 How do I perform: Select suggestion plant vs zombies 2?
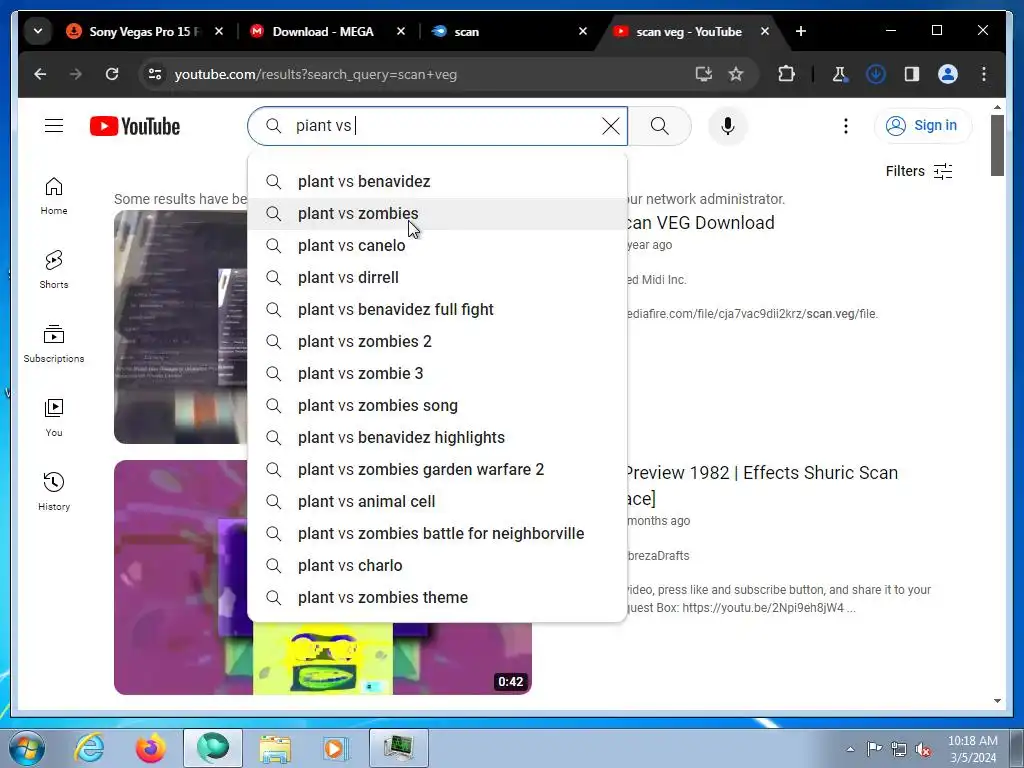[x=437, y=342]
